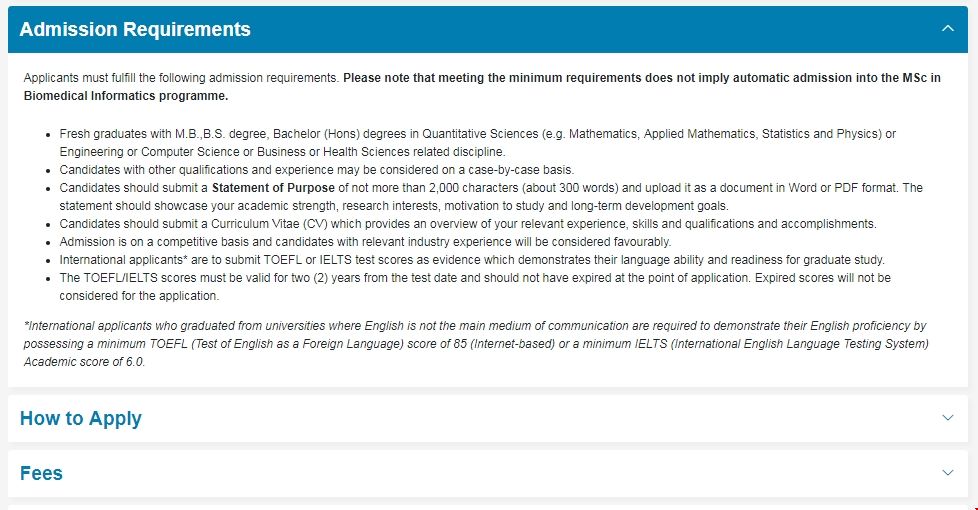Click the Fees down-chevron icon

pos(948,473)
